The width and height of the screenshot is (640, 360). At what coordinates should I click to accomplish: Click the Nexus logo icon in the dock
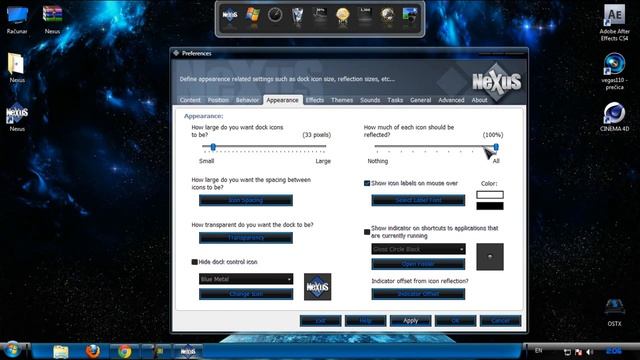click(x=230, y=16)
